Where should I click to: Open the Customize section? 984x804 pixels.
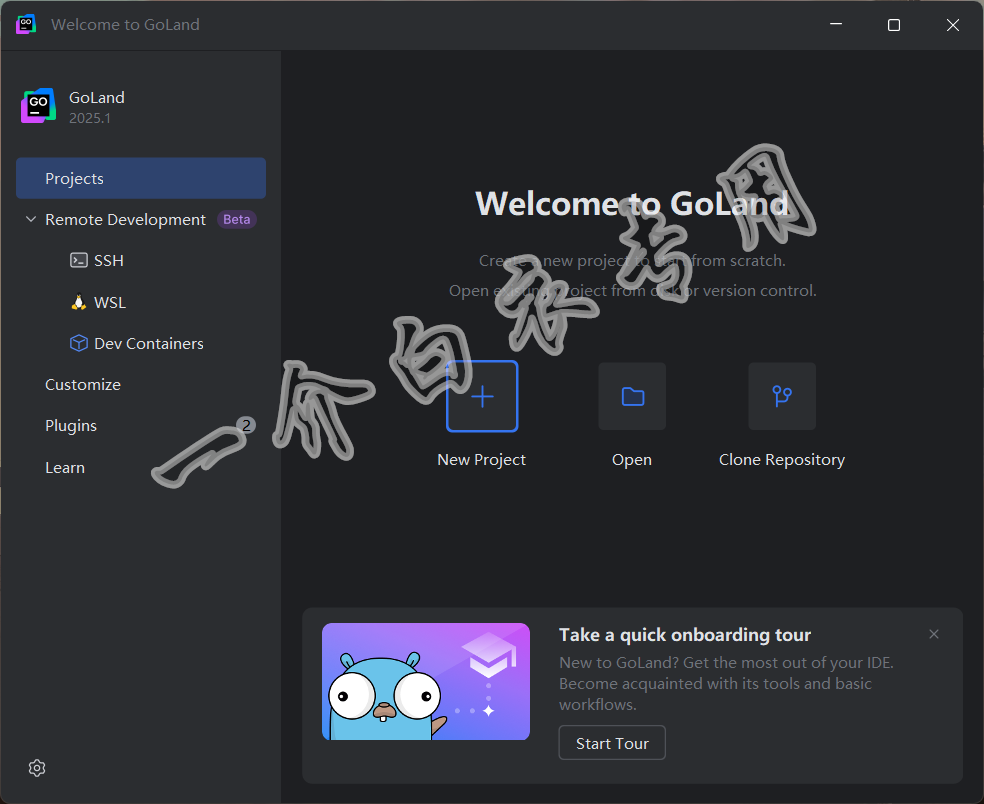[83, 384]
